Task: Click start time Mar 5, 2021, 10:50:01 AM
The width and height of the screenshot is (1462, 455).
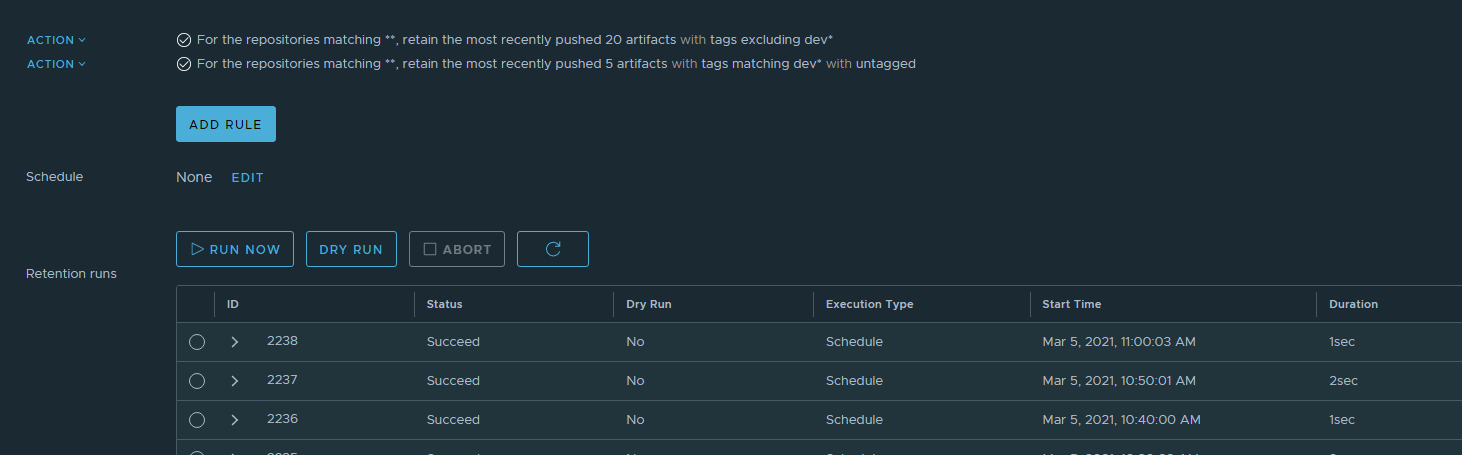Action: click(1119, 381)
